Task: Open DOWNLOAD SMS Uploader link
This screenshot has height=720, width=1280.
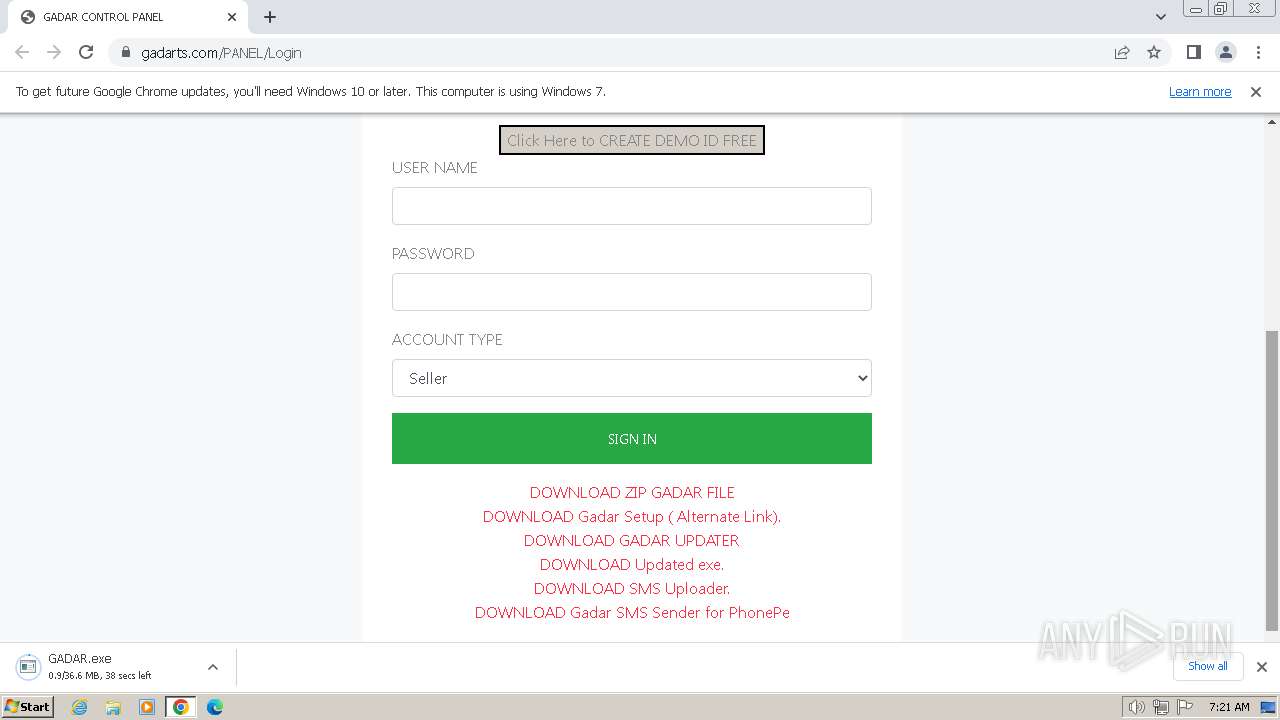Action: click(x=632, y=588)
